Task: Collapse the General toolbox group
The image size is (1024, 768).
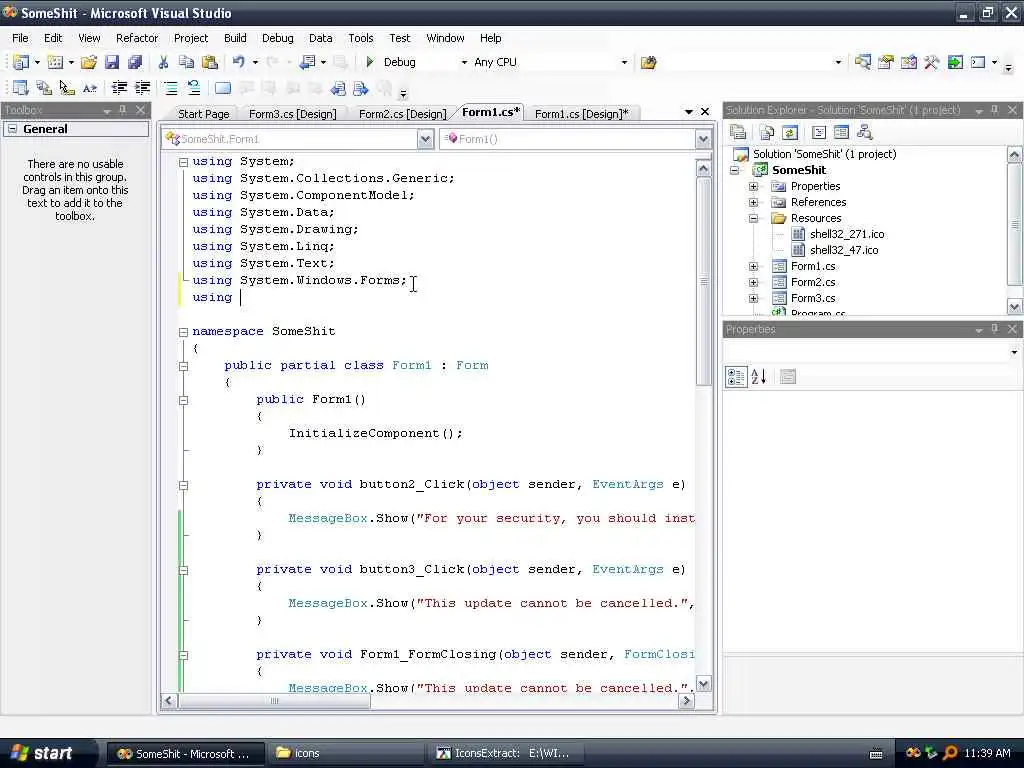Action: 12,129
